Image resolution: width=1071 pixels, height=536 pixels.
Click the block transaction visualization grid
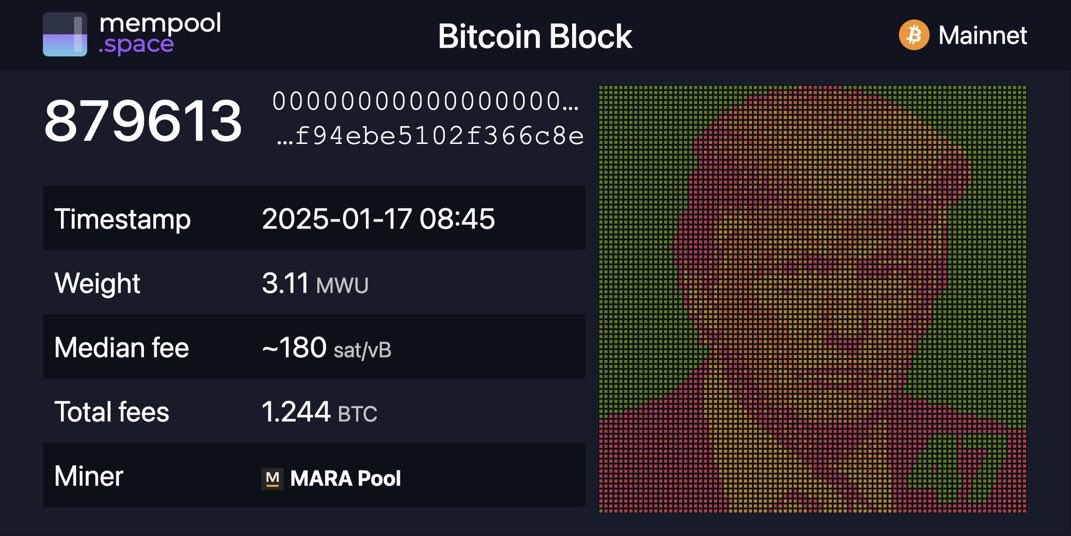[812, 299]
